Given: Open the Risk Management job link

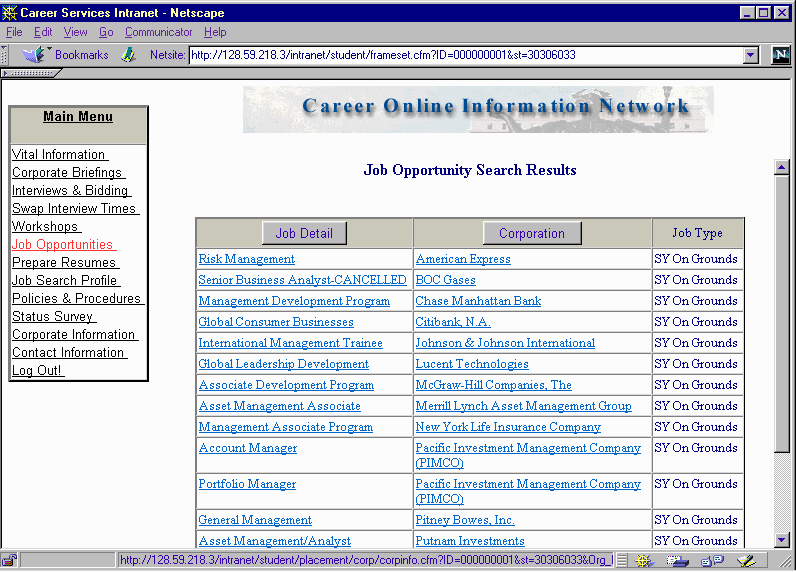Looking at the screenshot, I should coord(246,259).
